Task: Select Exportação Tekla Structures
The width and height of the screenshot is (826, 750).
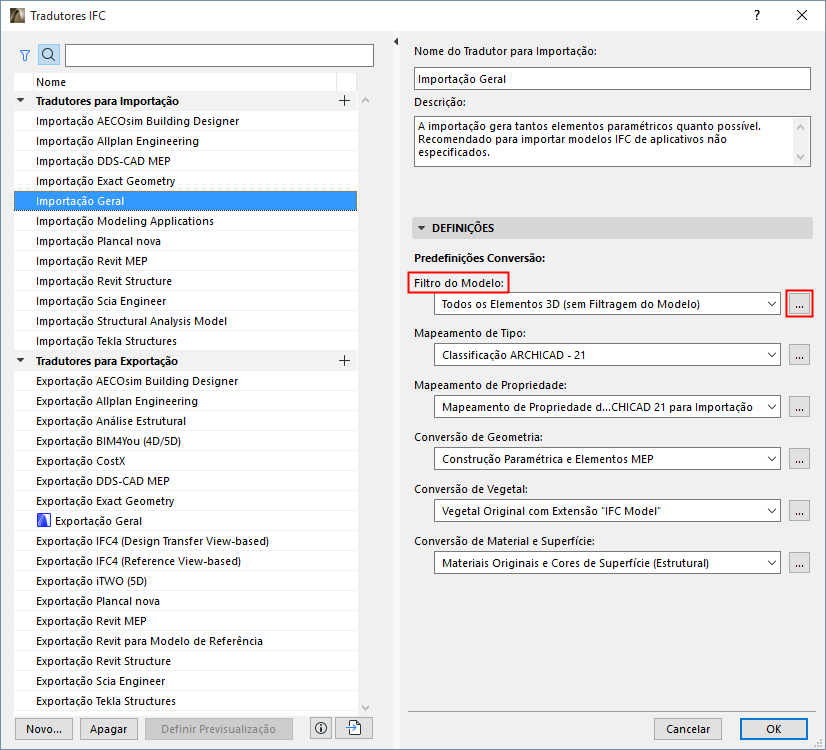Action: pos(185,701)
